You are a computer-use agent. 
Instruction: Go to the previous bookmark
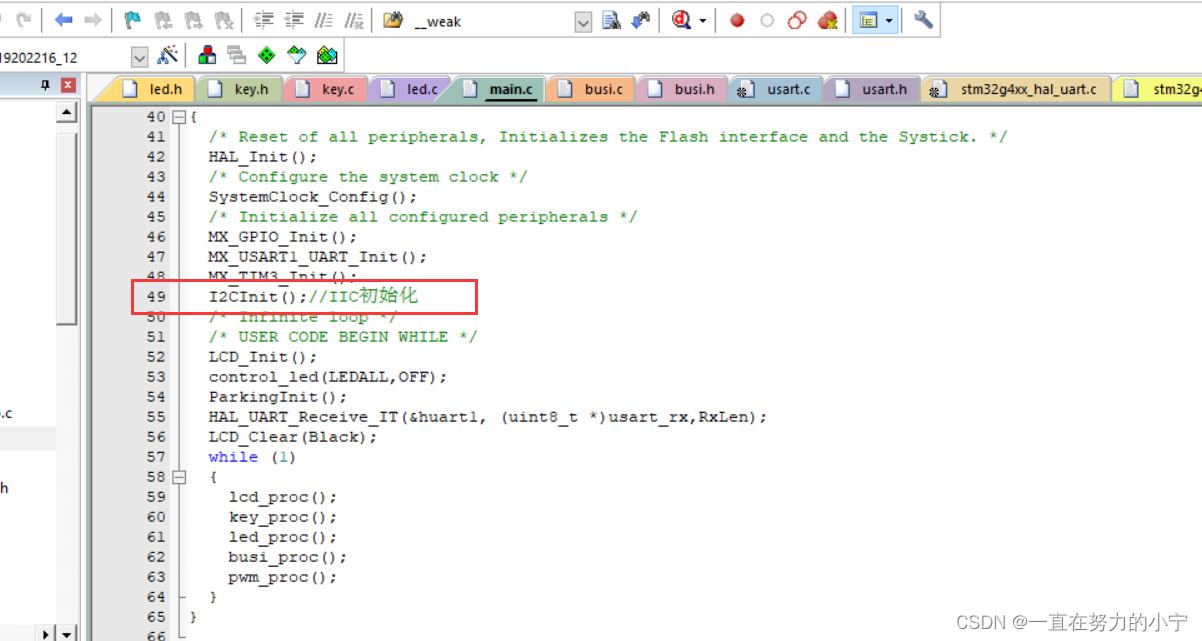click(x=163, y=19)
